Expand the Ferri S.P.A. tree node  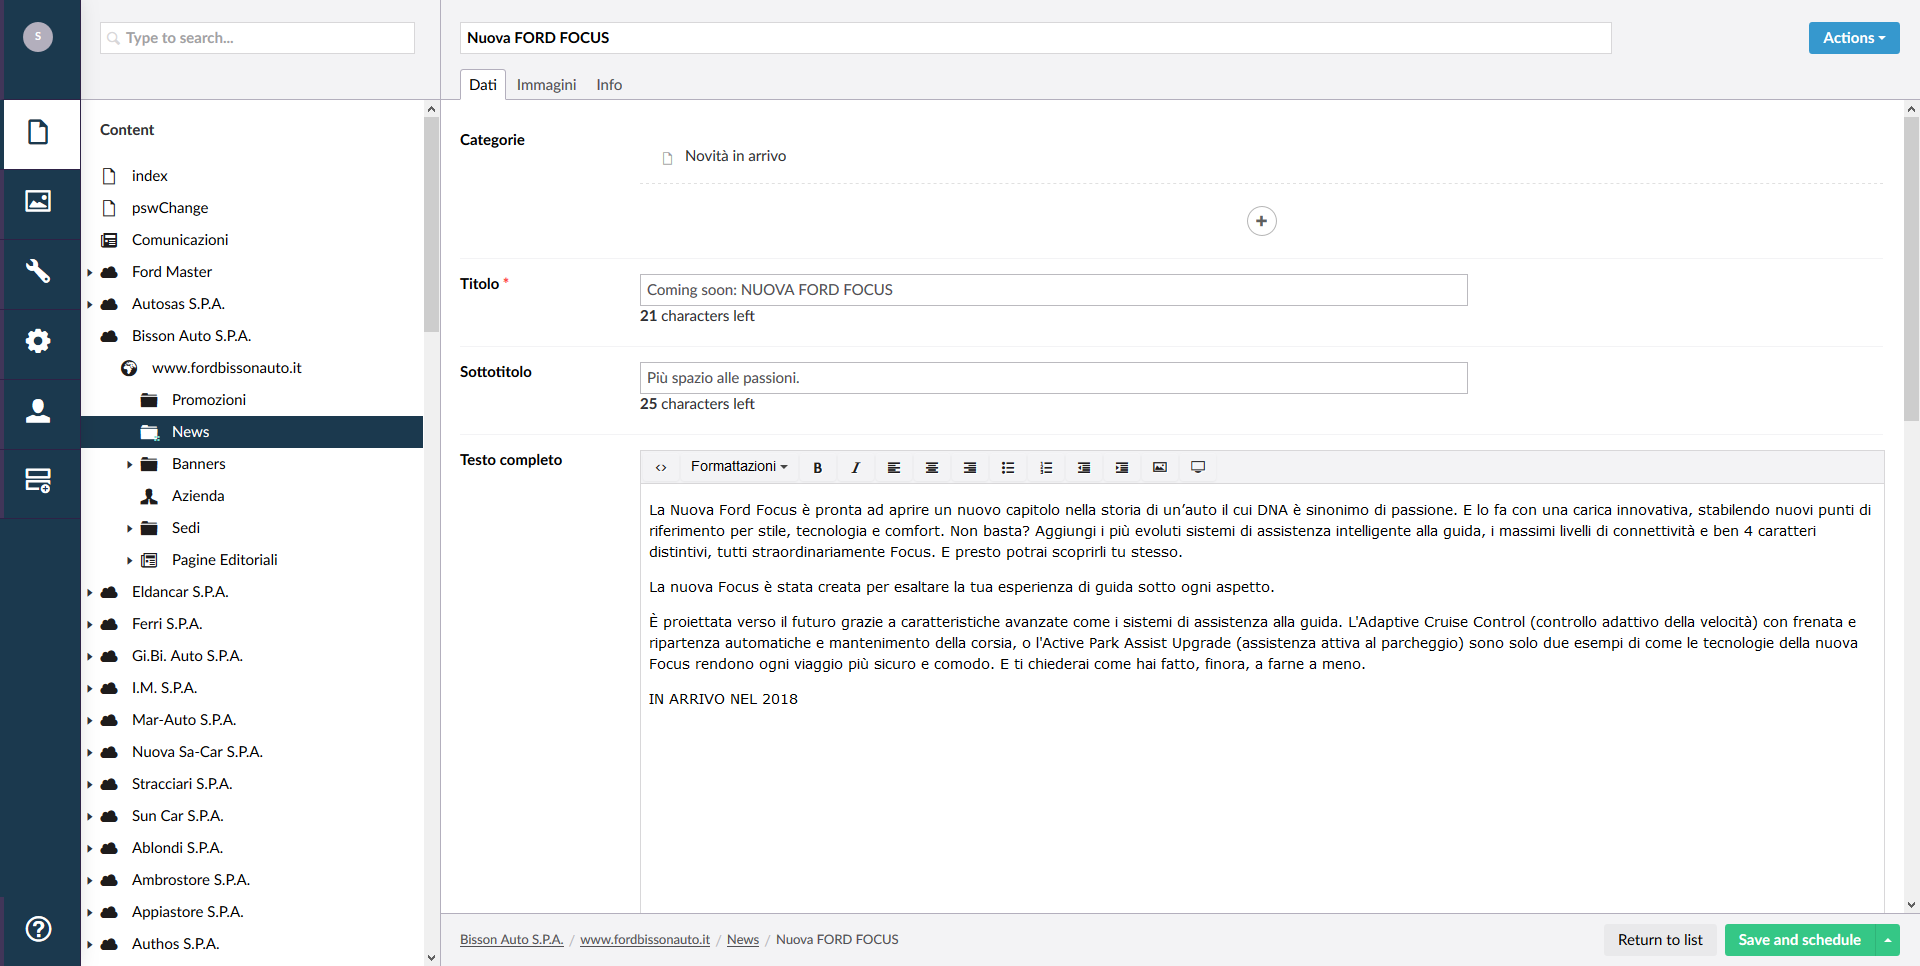pyautogui.click(x=90, y=624)
